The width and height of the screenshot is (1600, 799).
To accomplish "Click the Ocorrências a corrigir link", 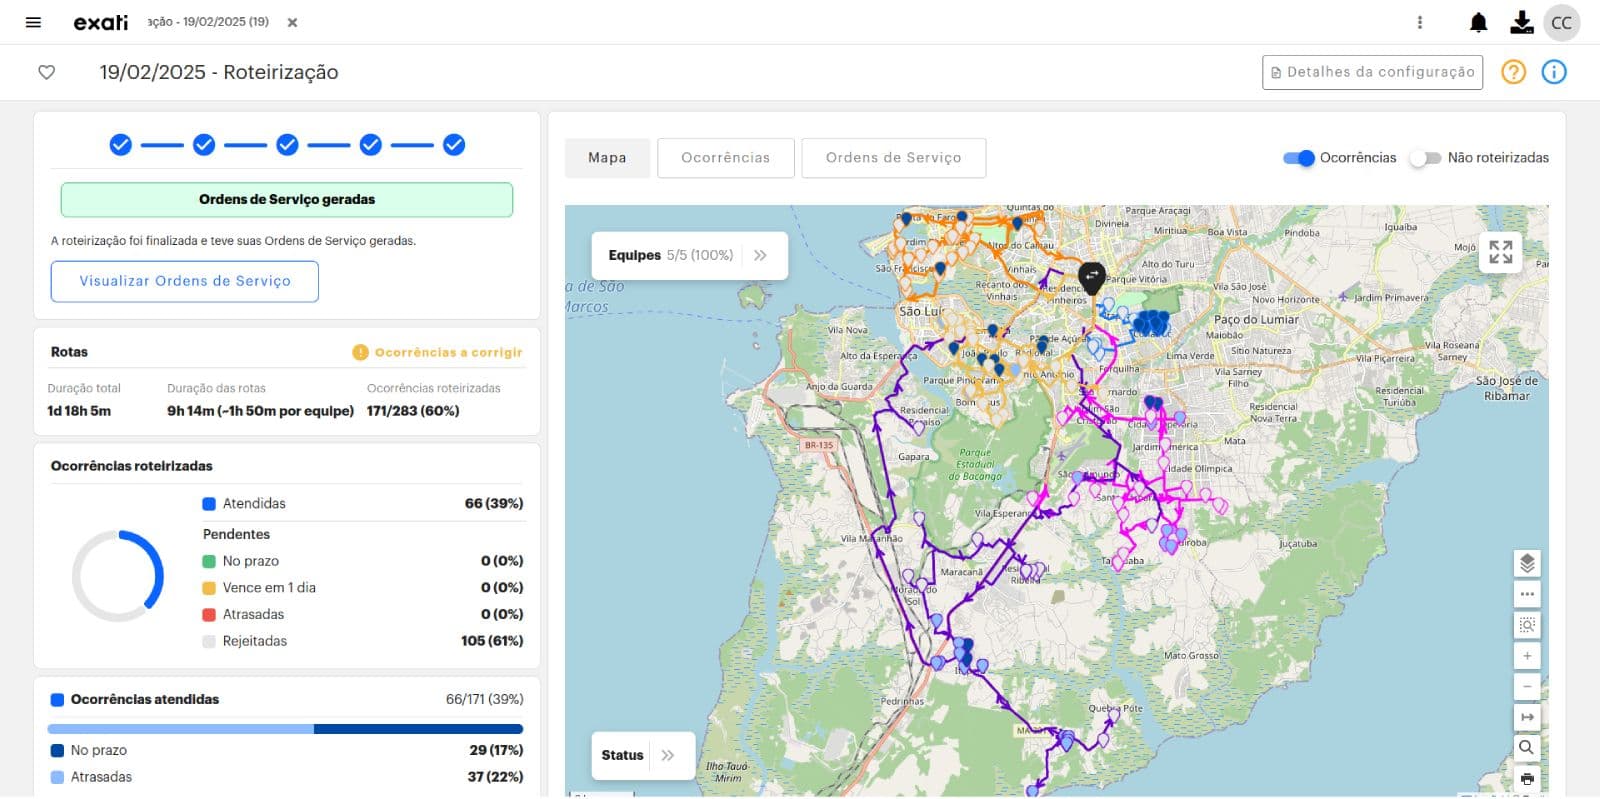I will 448,352.
